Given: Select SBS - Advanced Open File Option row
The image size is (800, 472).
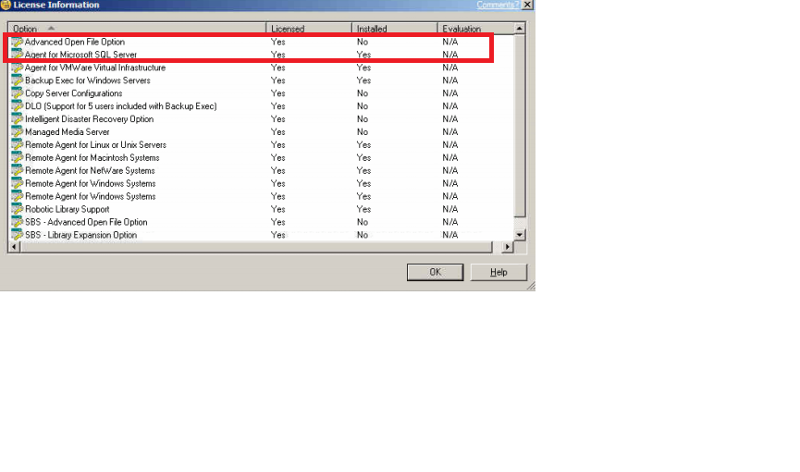Looking at the screenshot, I should click(261, 222).
